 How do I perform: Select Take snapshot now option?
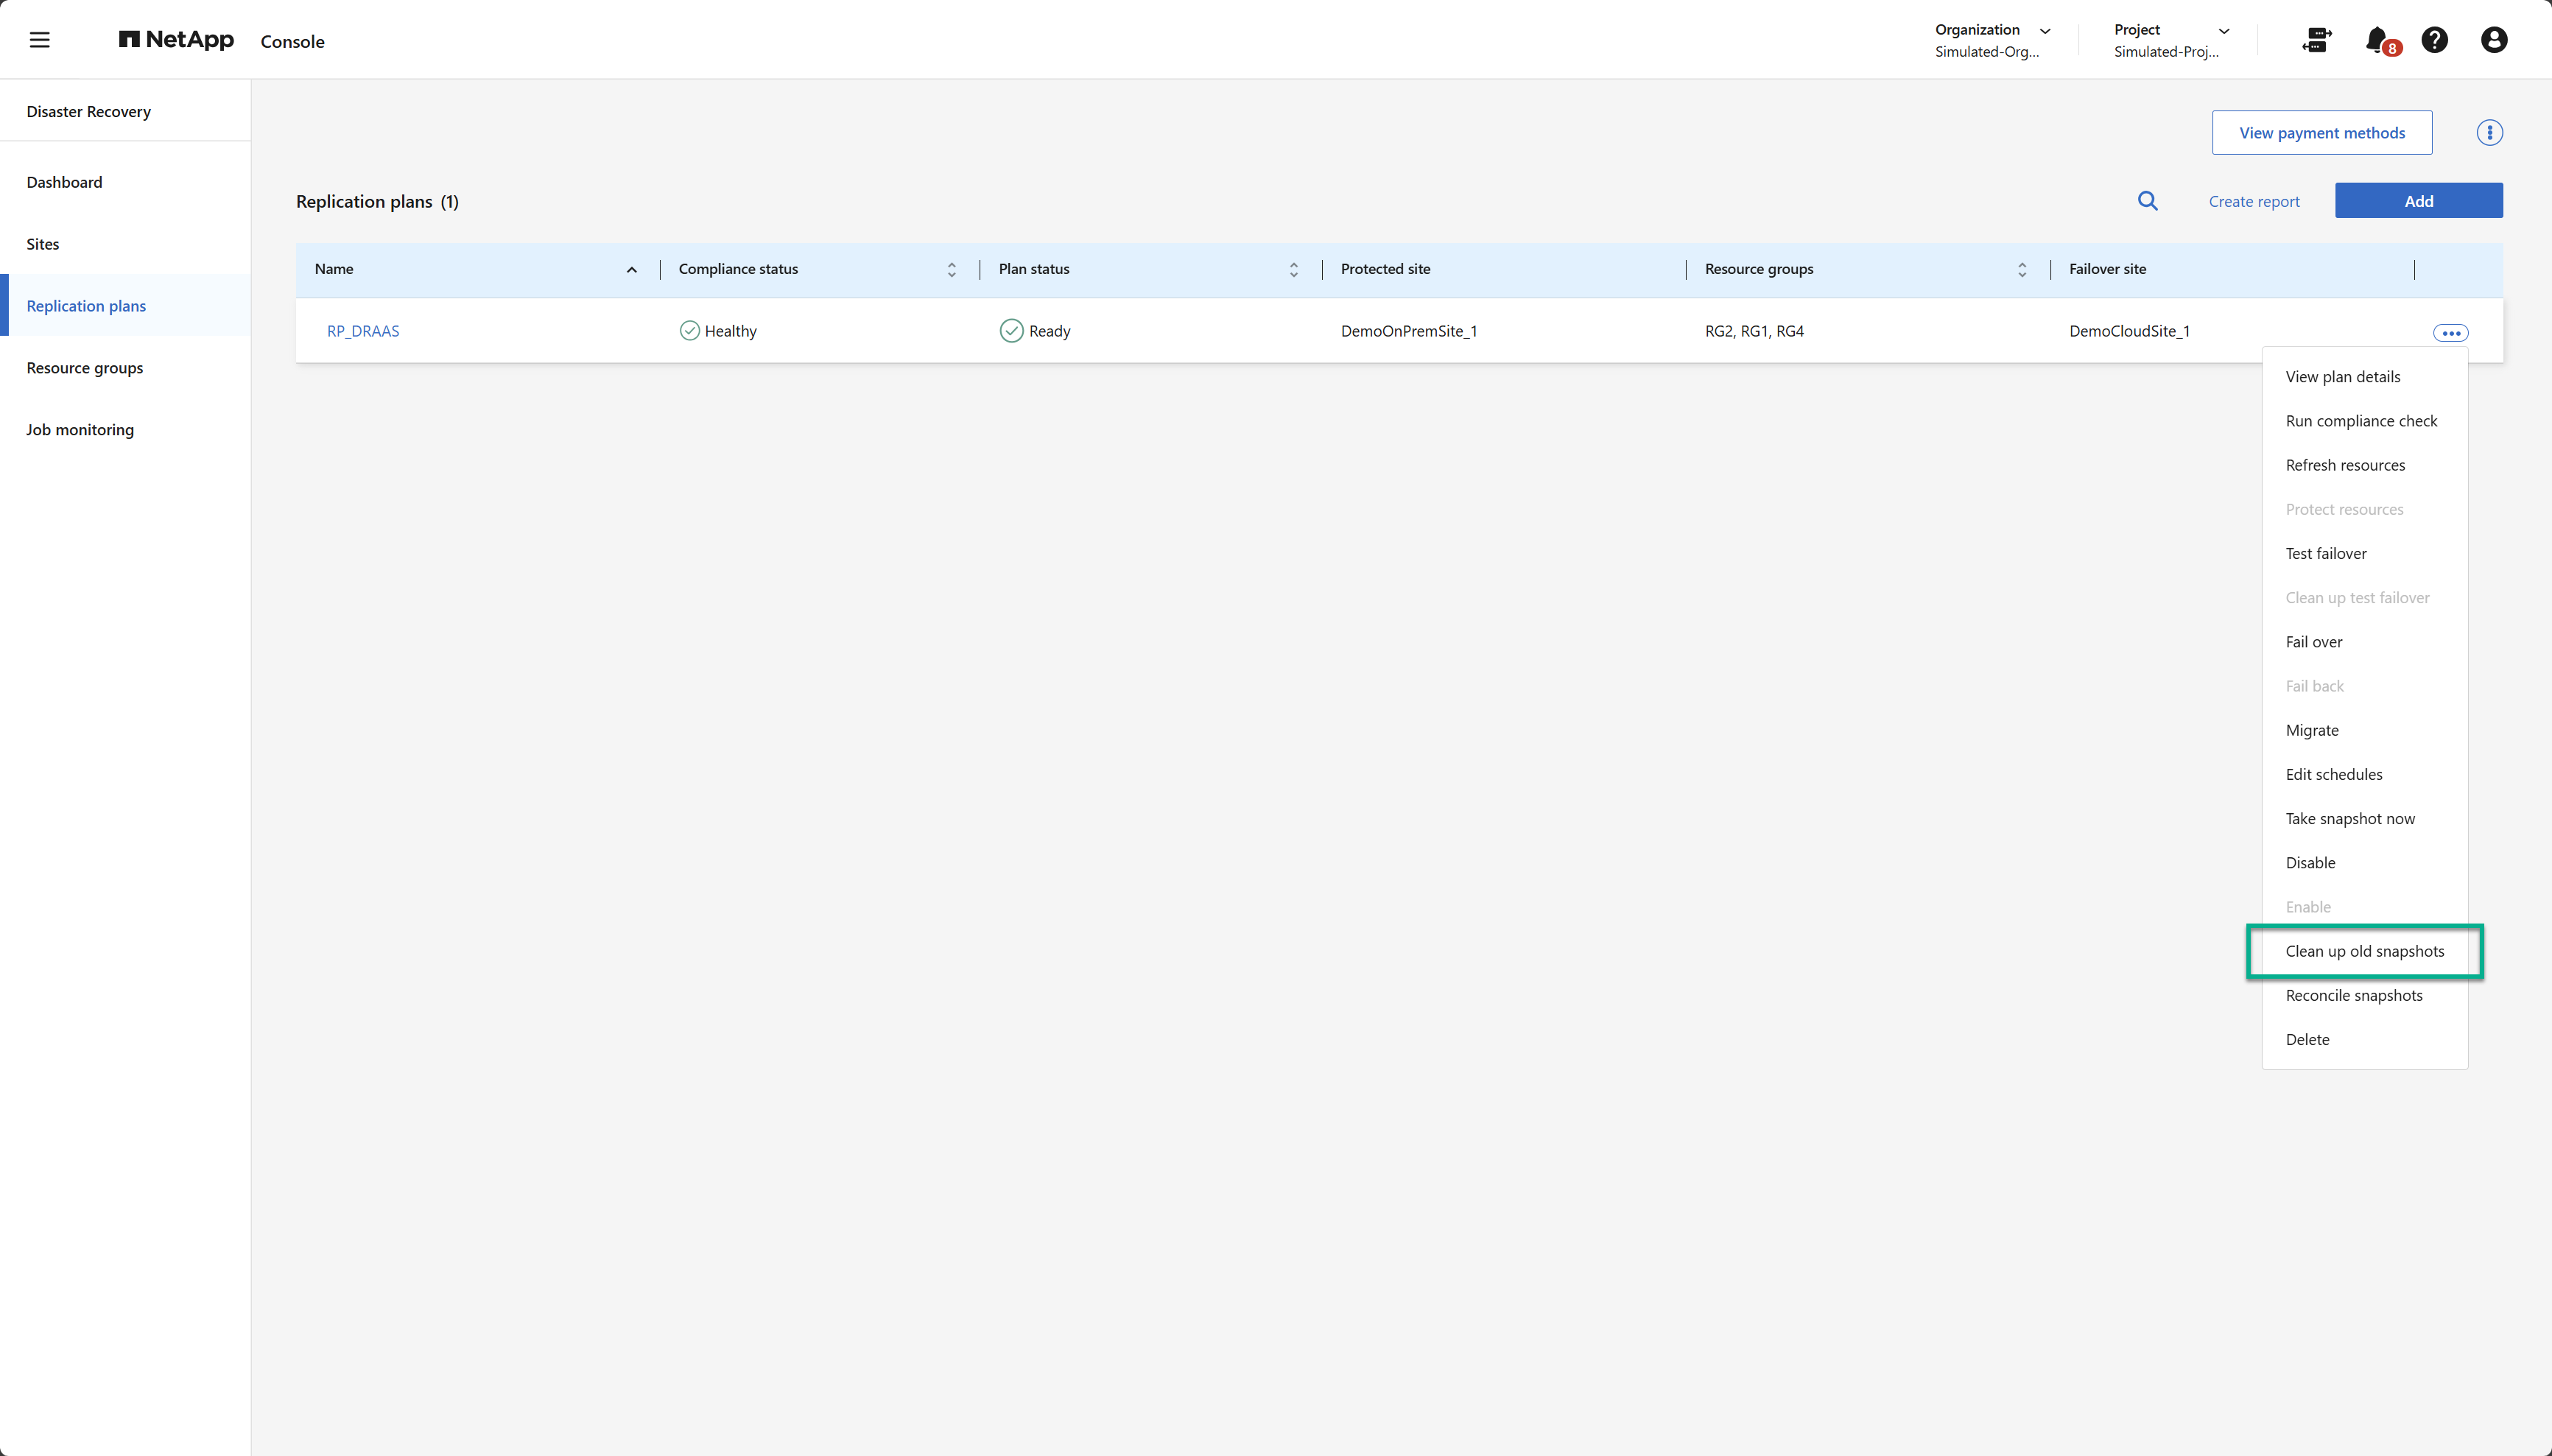(x=2349, y=818)
